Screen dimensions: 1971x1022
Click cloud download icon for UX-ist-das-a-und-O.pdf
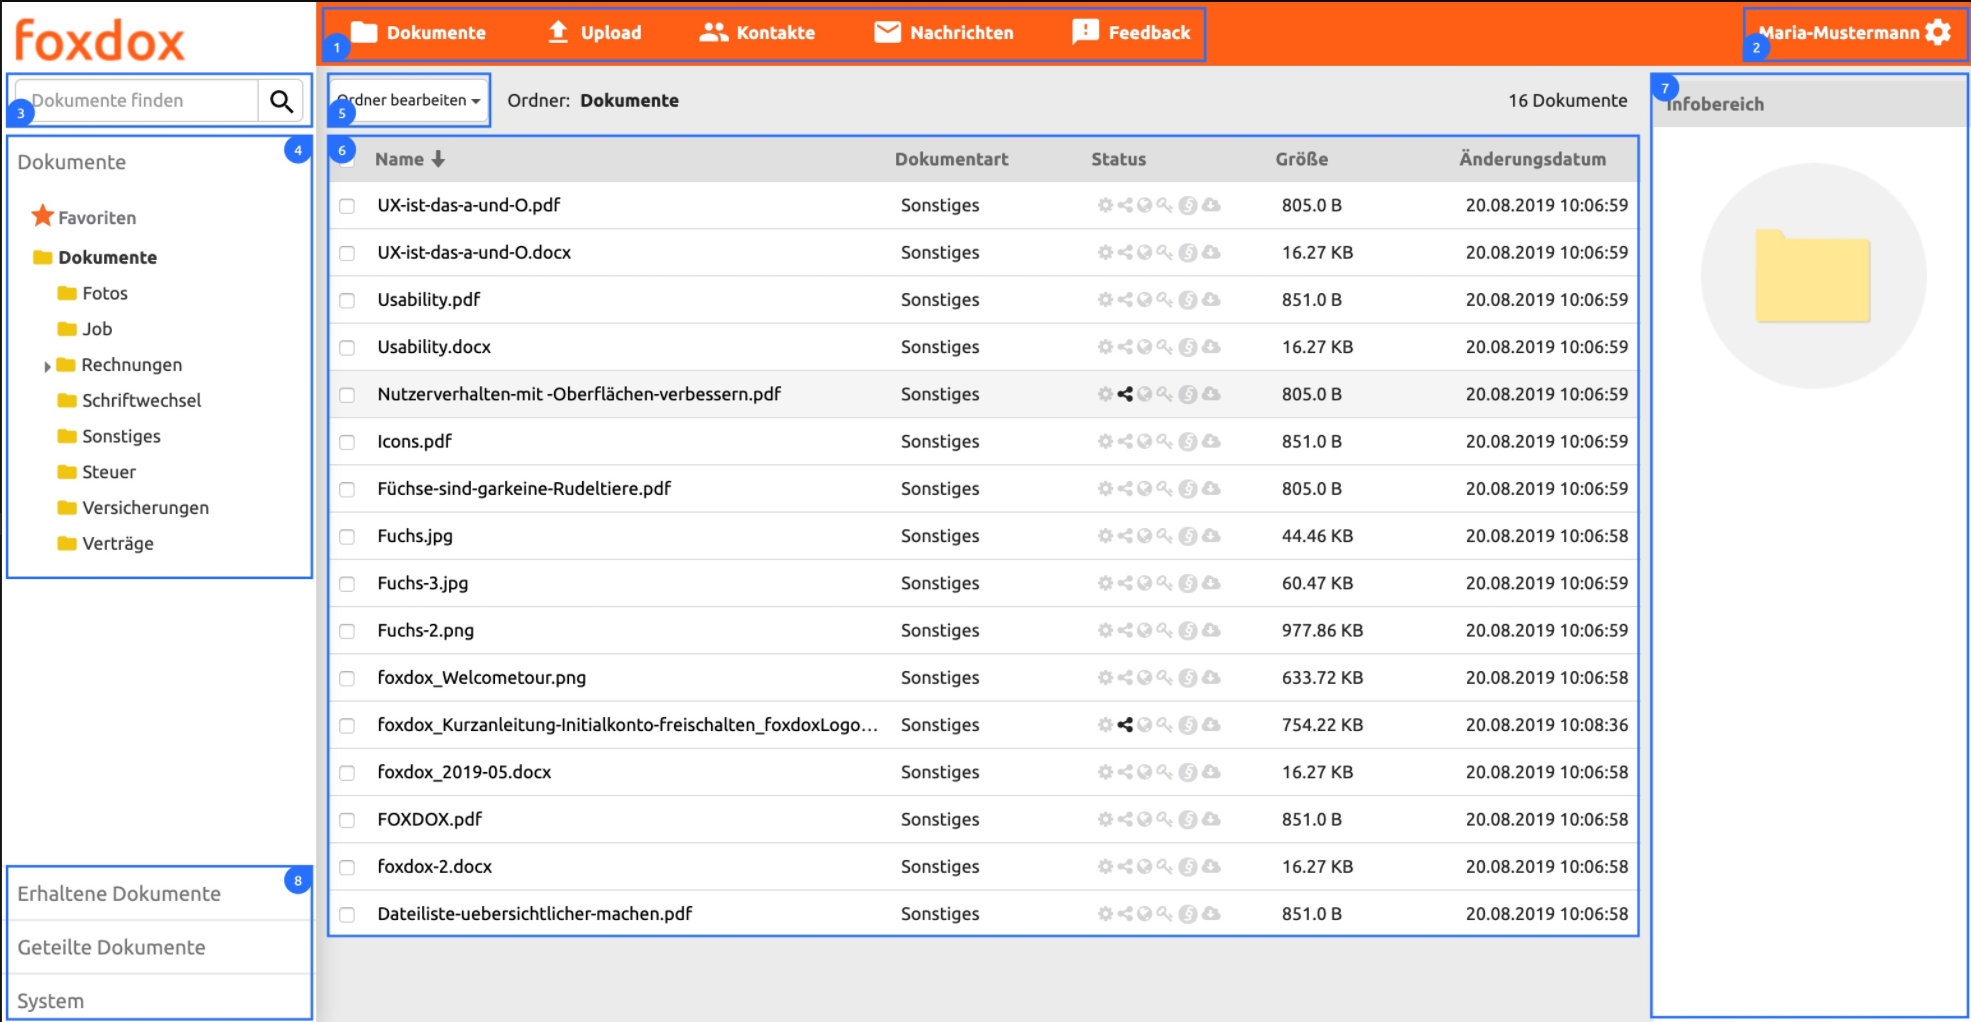(1211, 205)
